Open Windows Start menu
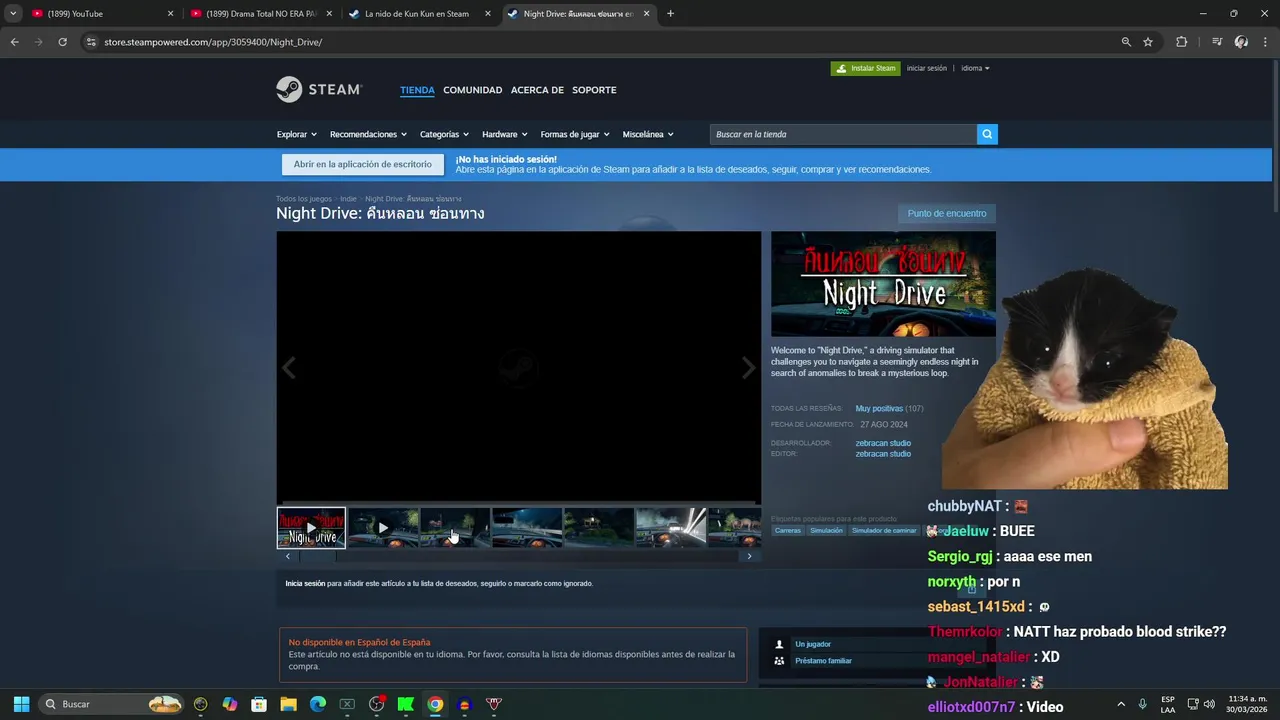 coord(21,704)
